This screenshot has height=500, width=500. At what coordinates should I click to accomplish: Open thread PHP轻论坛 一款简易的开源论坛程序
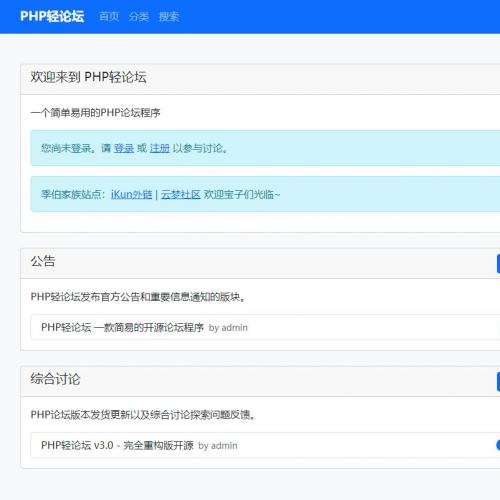point(122,327)
